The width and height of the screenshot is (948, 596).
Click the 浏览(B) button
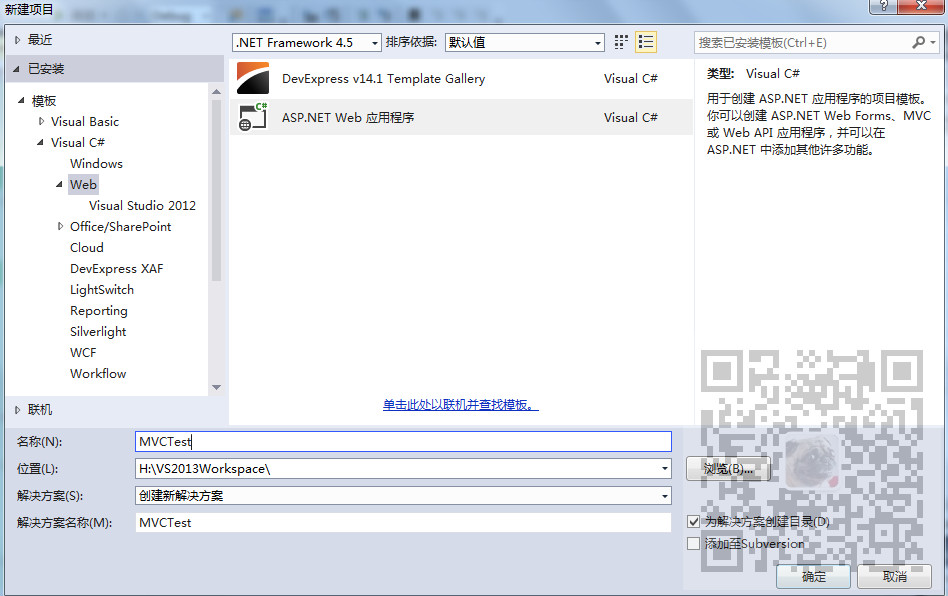727,468
